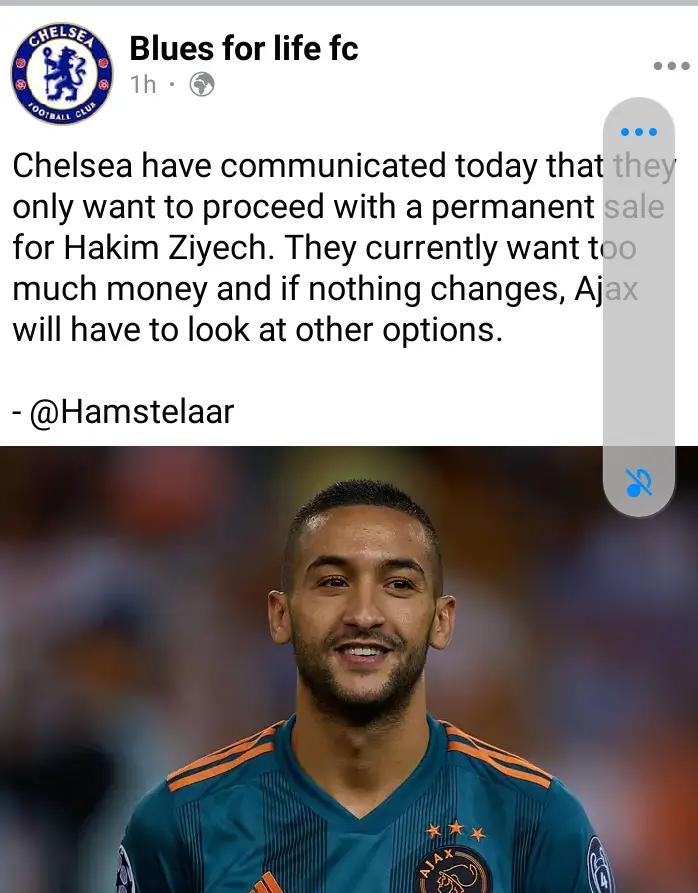Click the globe public audience icon
This screenshot has width=698, height=893.
tap(202, 85)
